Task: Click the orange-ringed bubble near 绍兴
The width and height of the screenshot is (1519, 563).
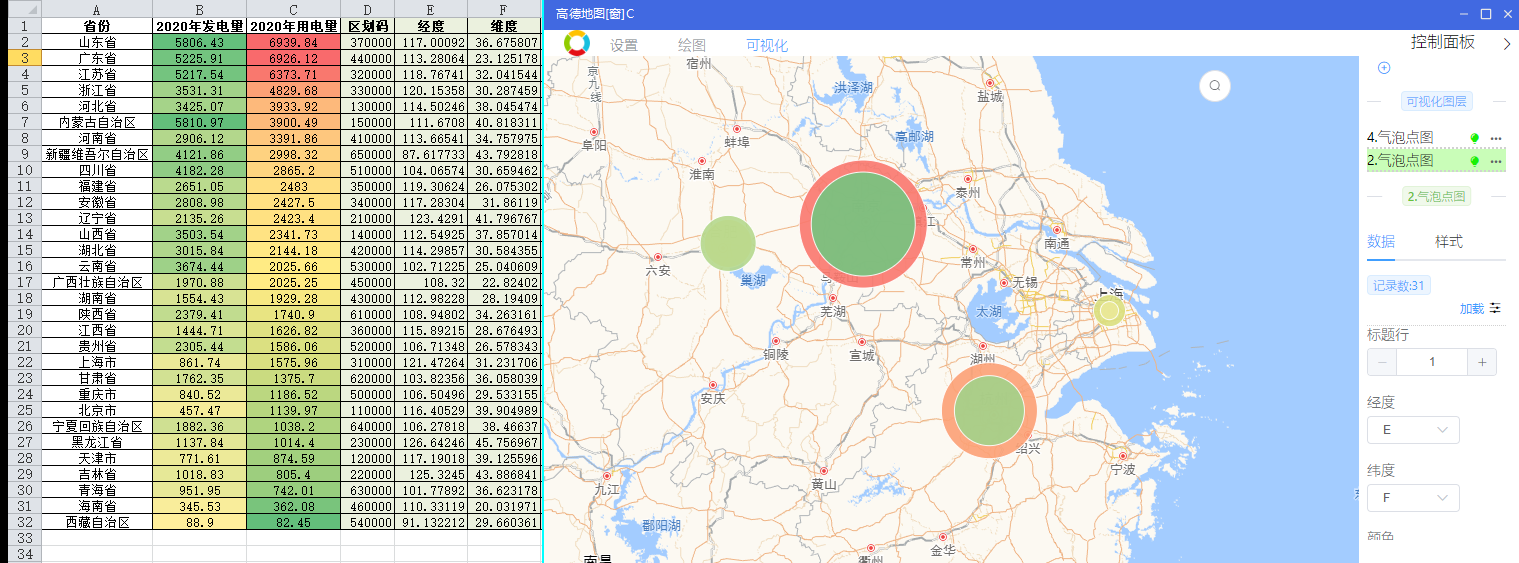Action: point(989,411)
